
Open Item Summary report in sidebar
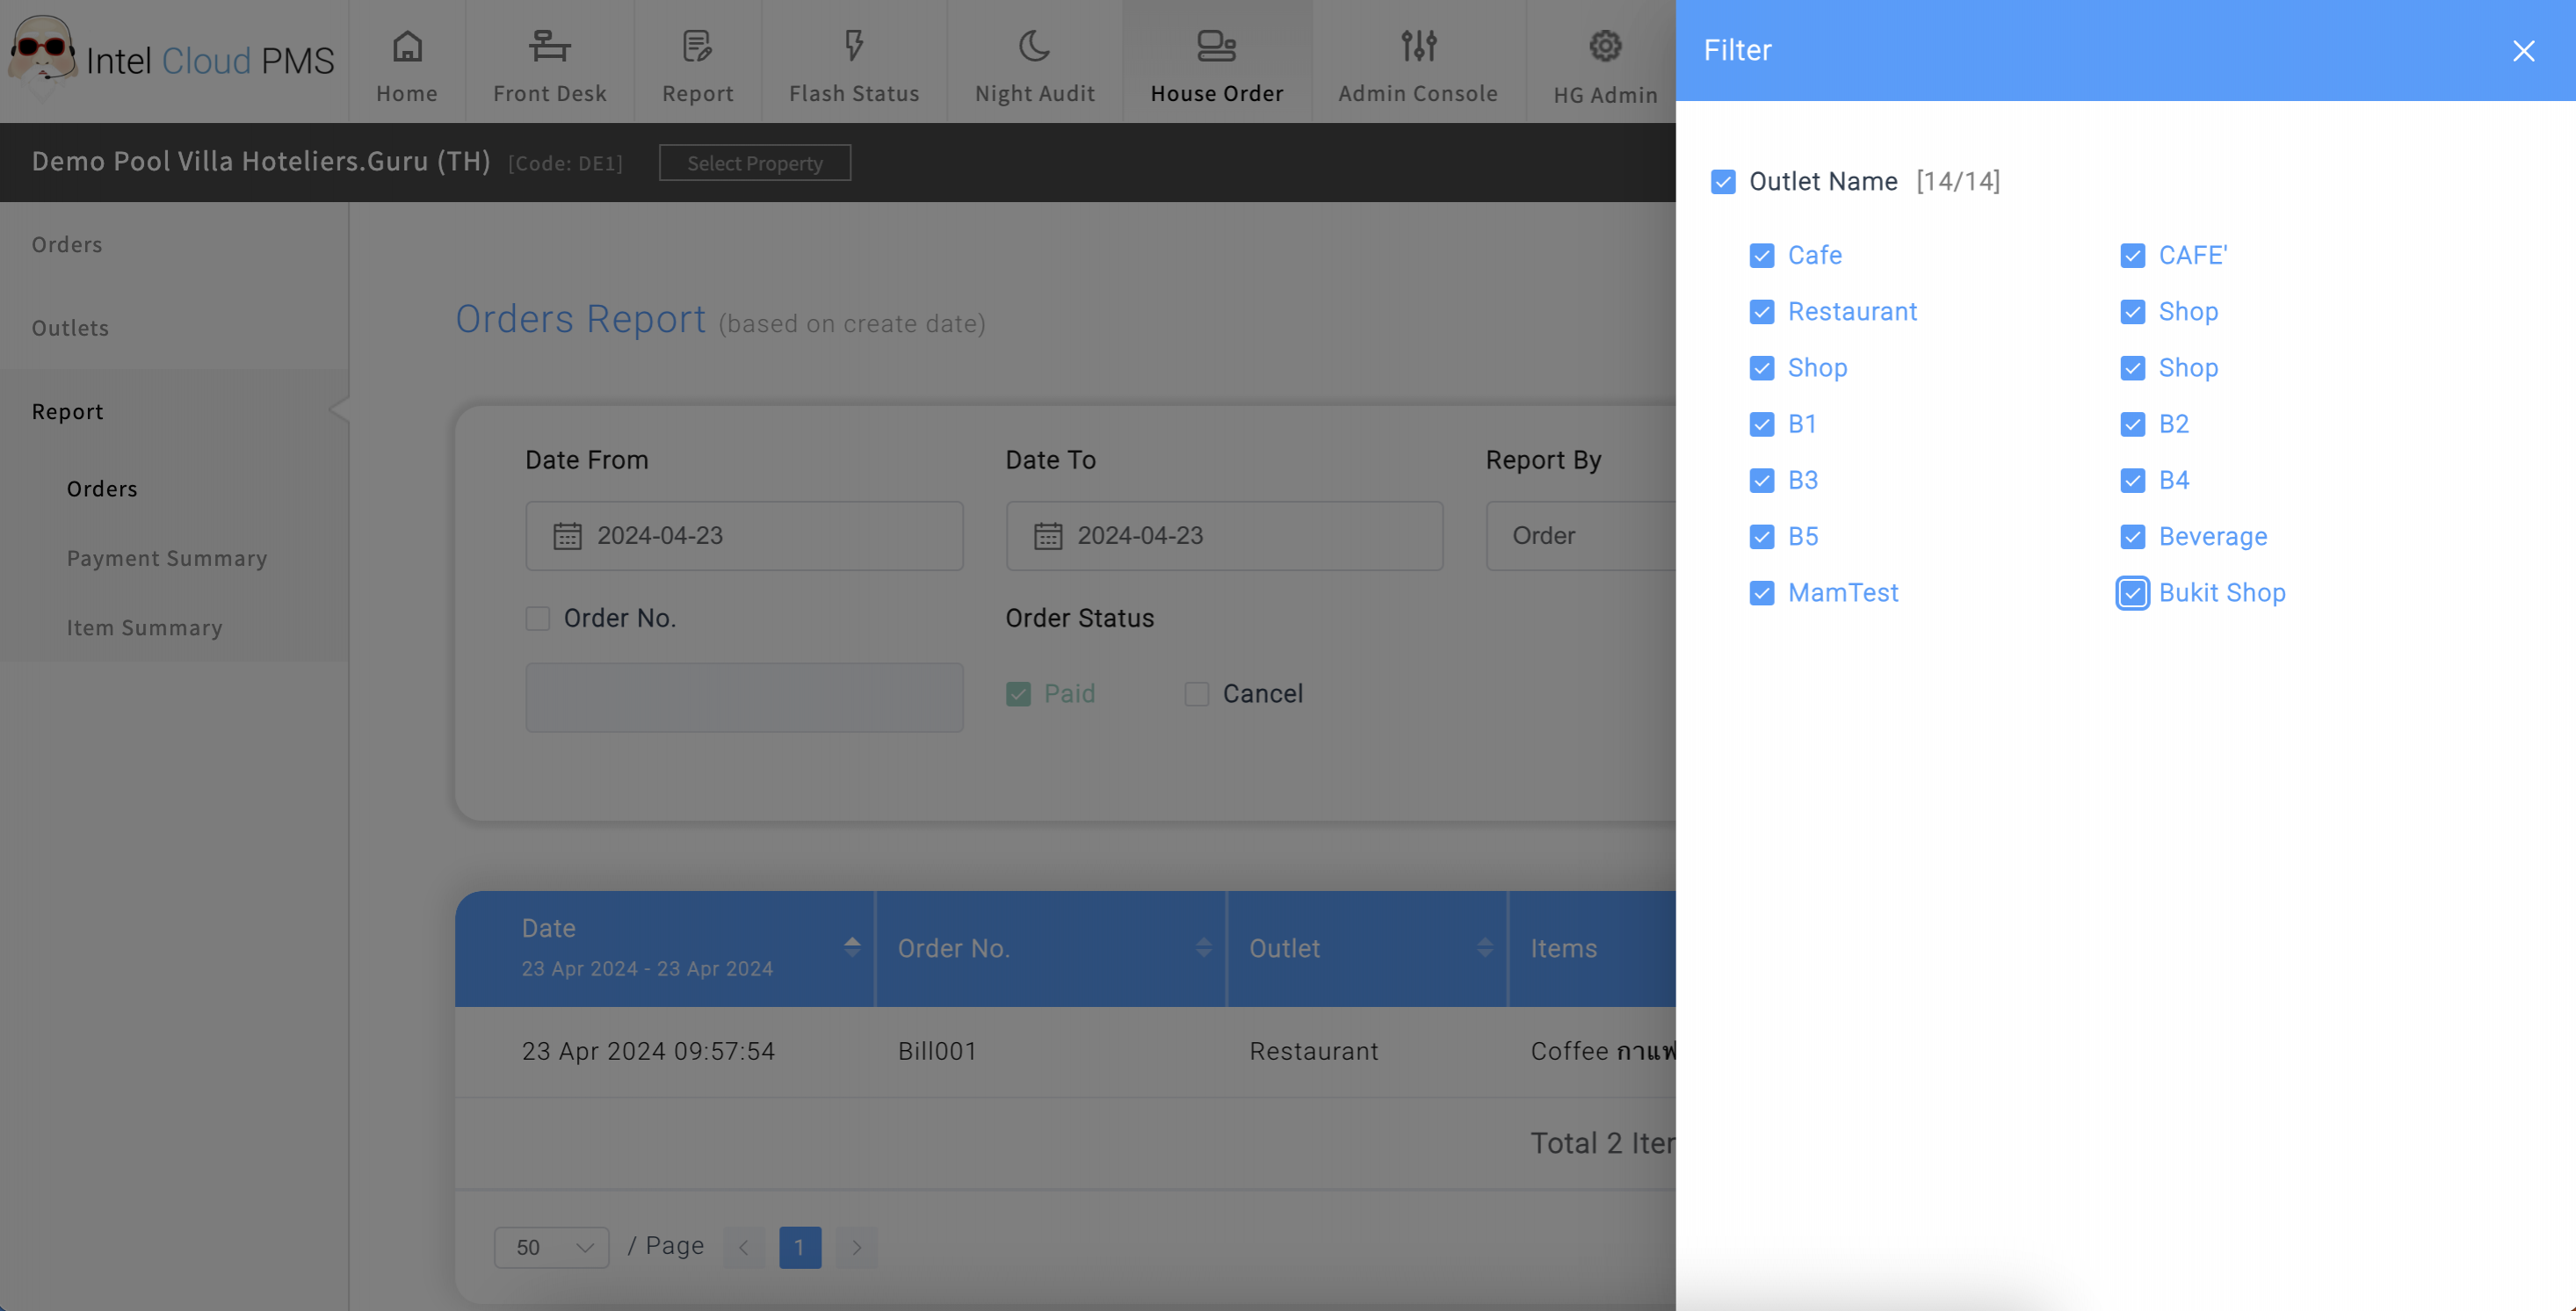[145, 628]
